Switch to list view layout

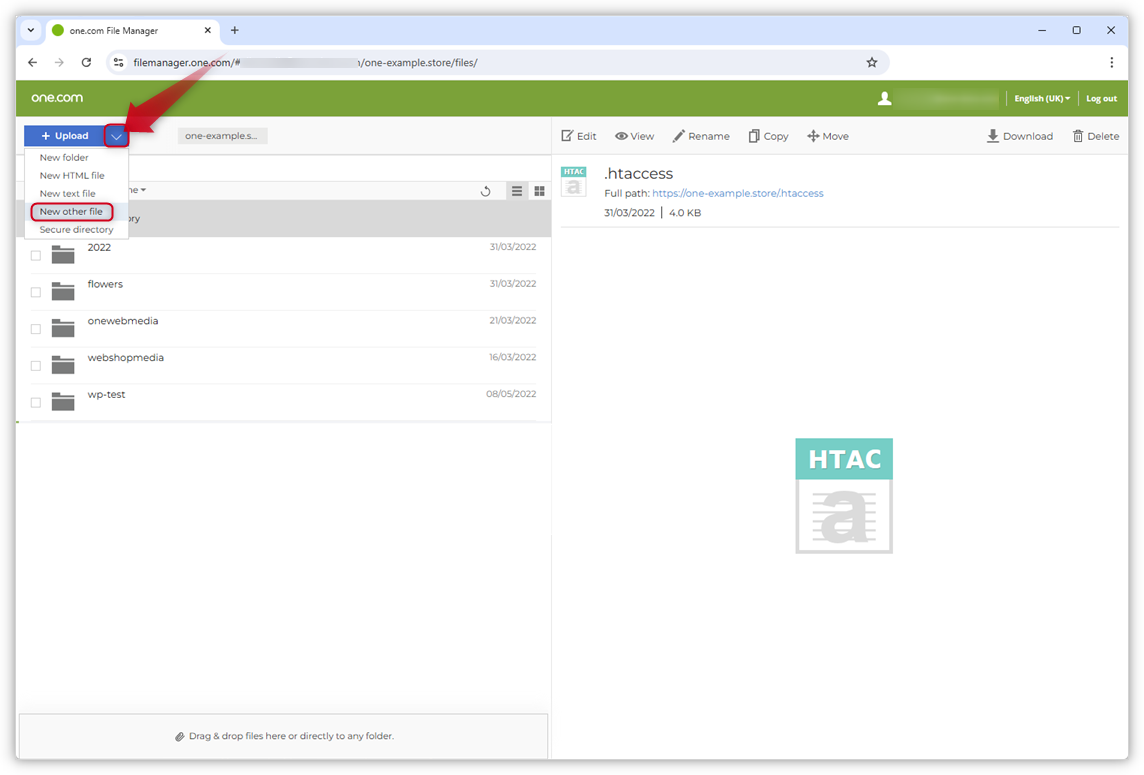(x=517, y=191)
